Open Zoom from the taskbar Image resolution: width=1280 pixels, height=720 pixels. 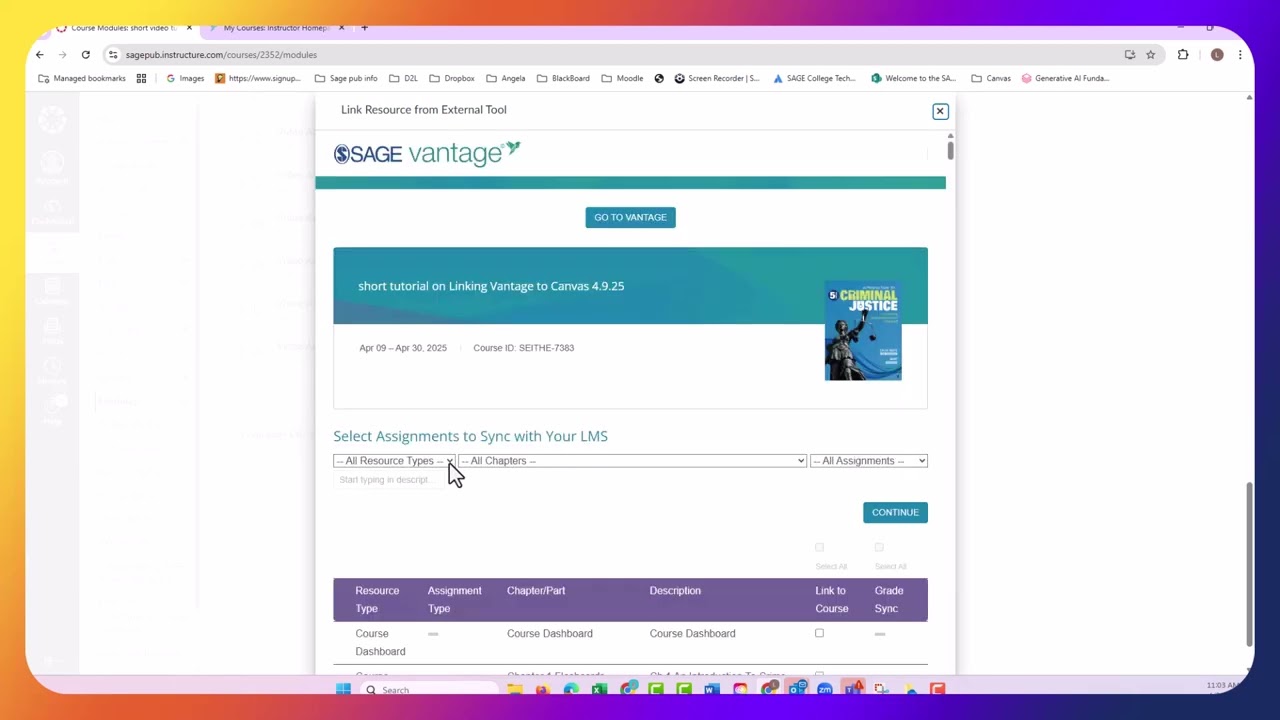825,690
